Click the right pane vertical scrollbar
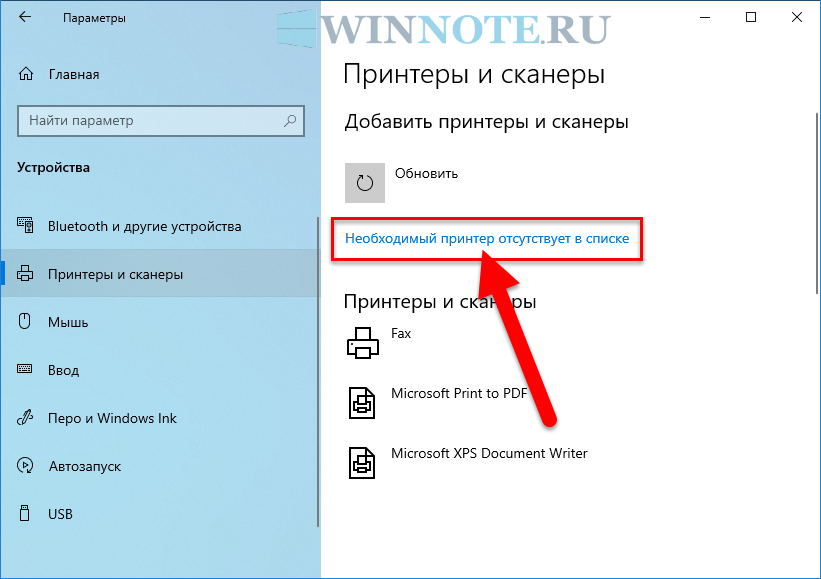The height and width of the screenshot is (579, 821). 817,203
